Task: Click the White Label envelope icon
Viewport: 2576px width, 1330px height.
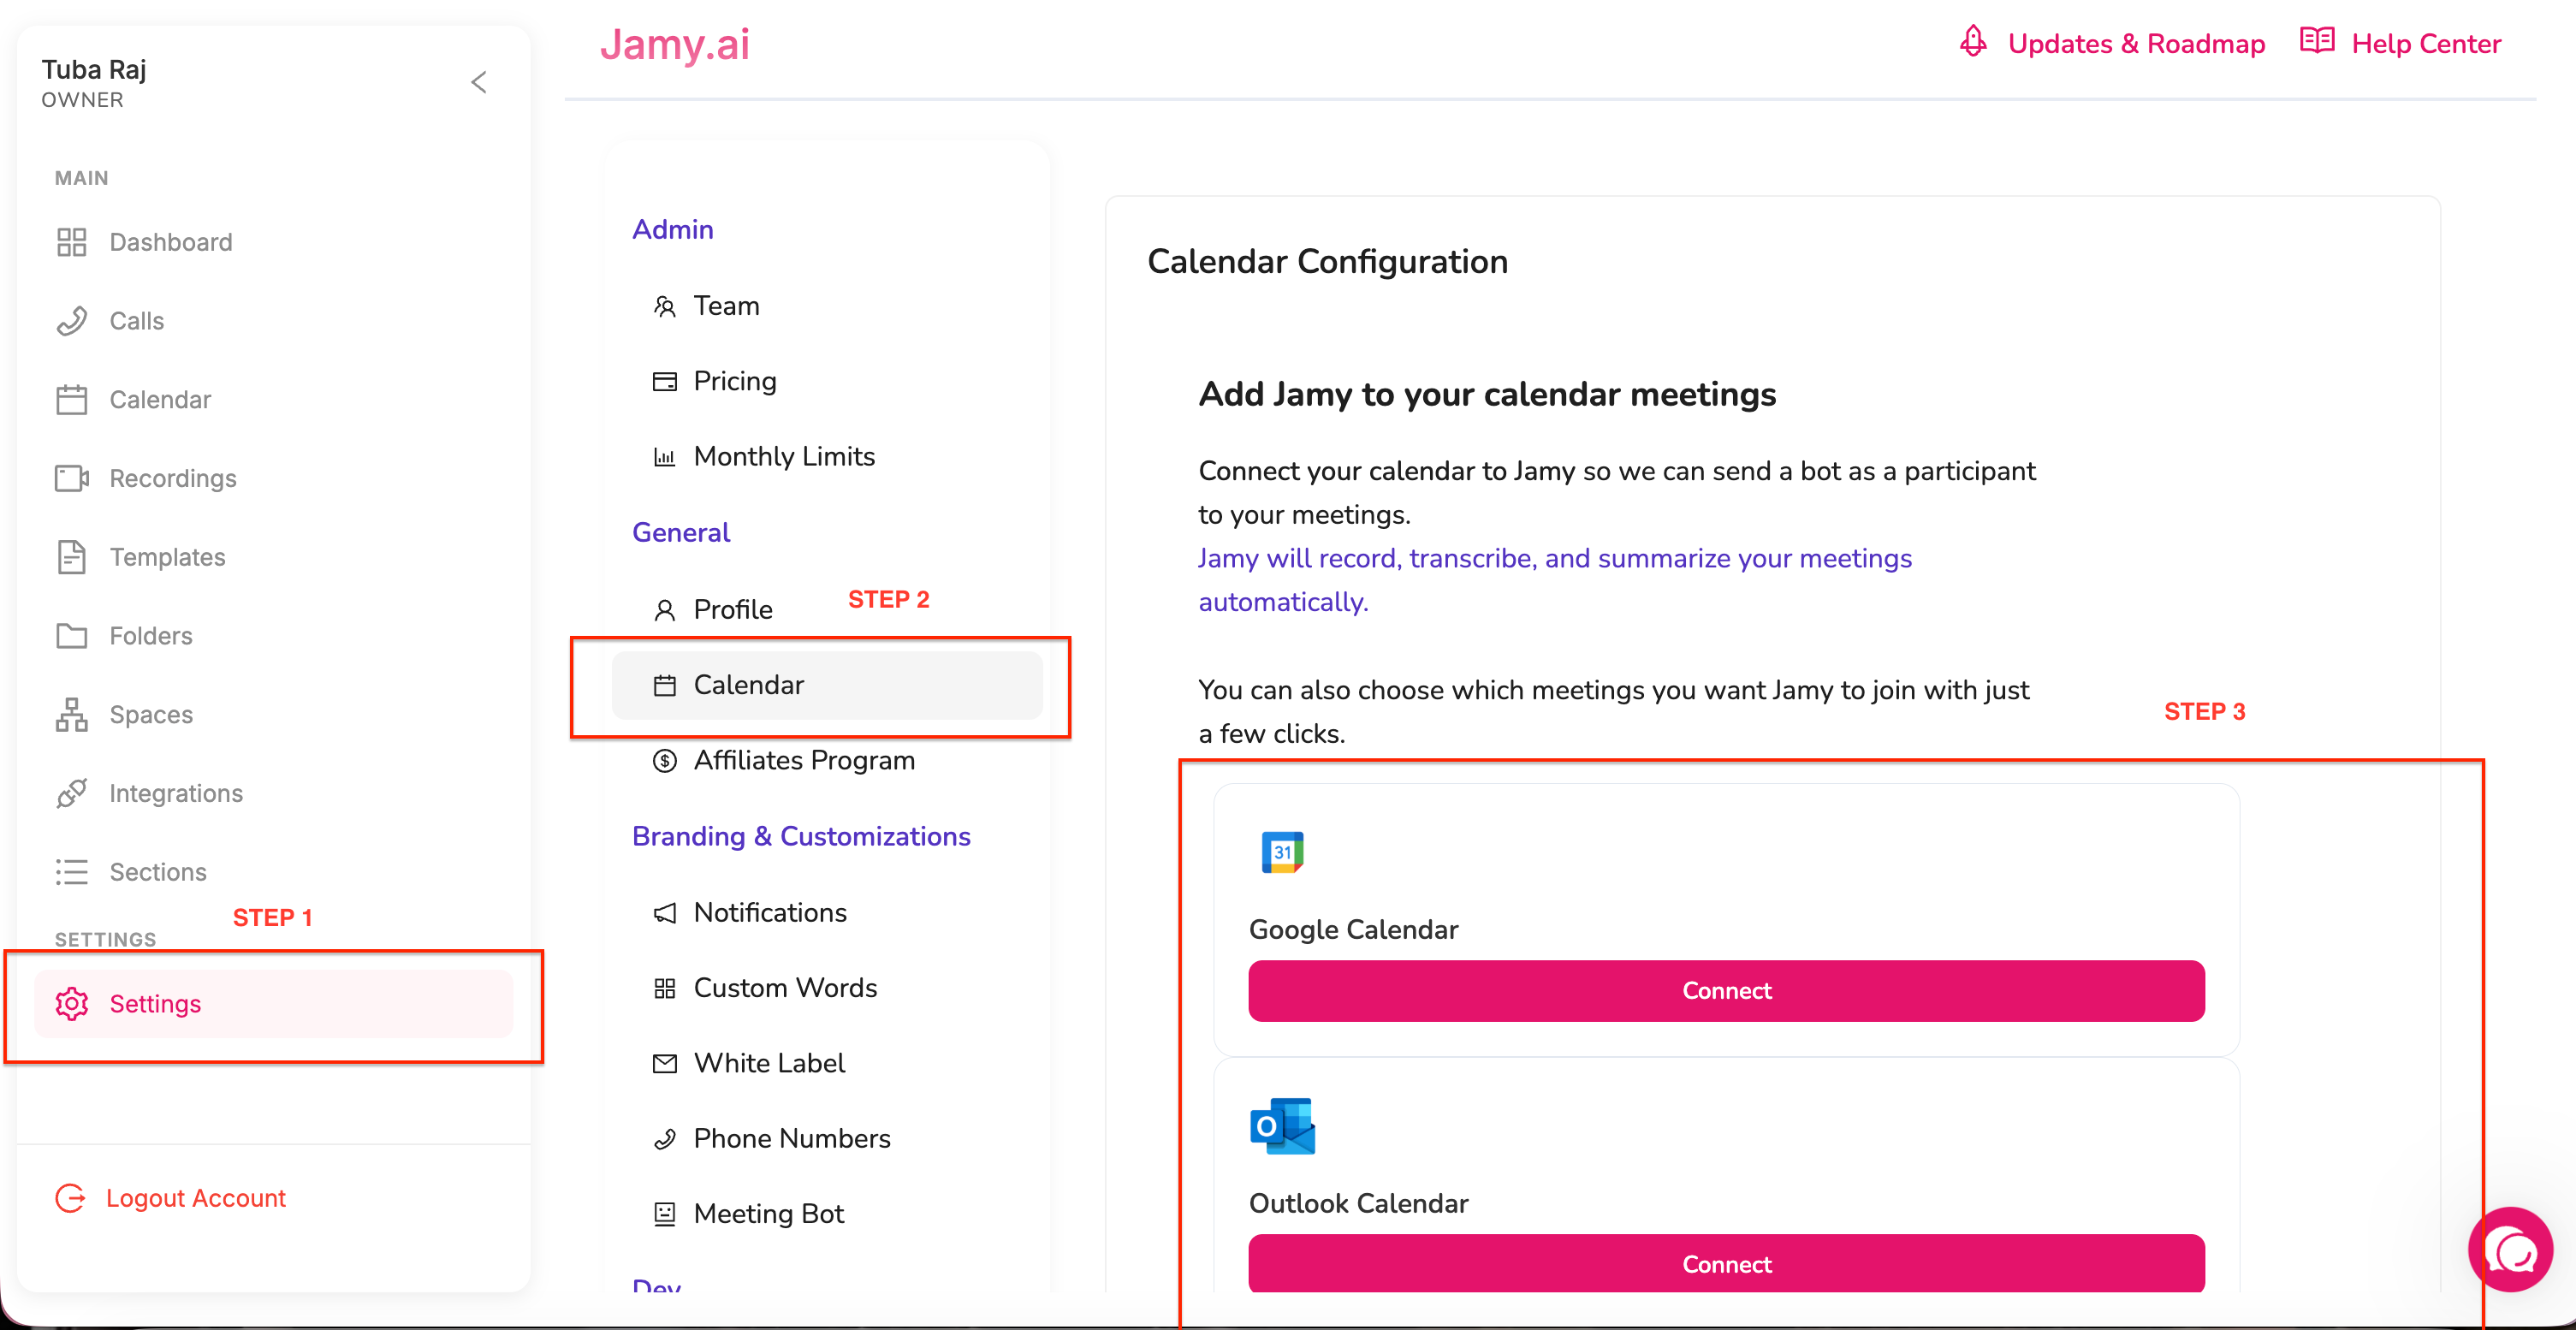Action: pyautogui.click(x=664, y=1063)
